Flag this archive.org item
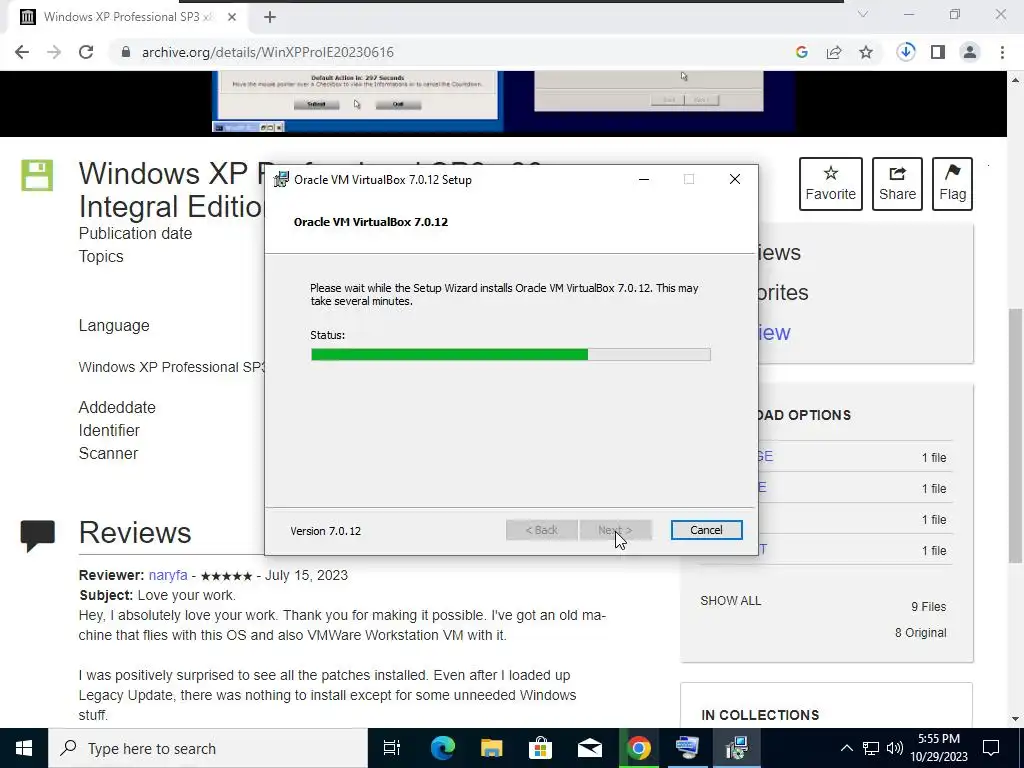This screenshot has width=1024, height=768. 952,184
